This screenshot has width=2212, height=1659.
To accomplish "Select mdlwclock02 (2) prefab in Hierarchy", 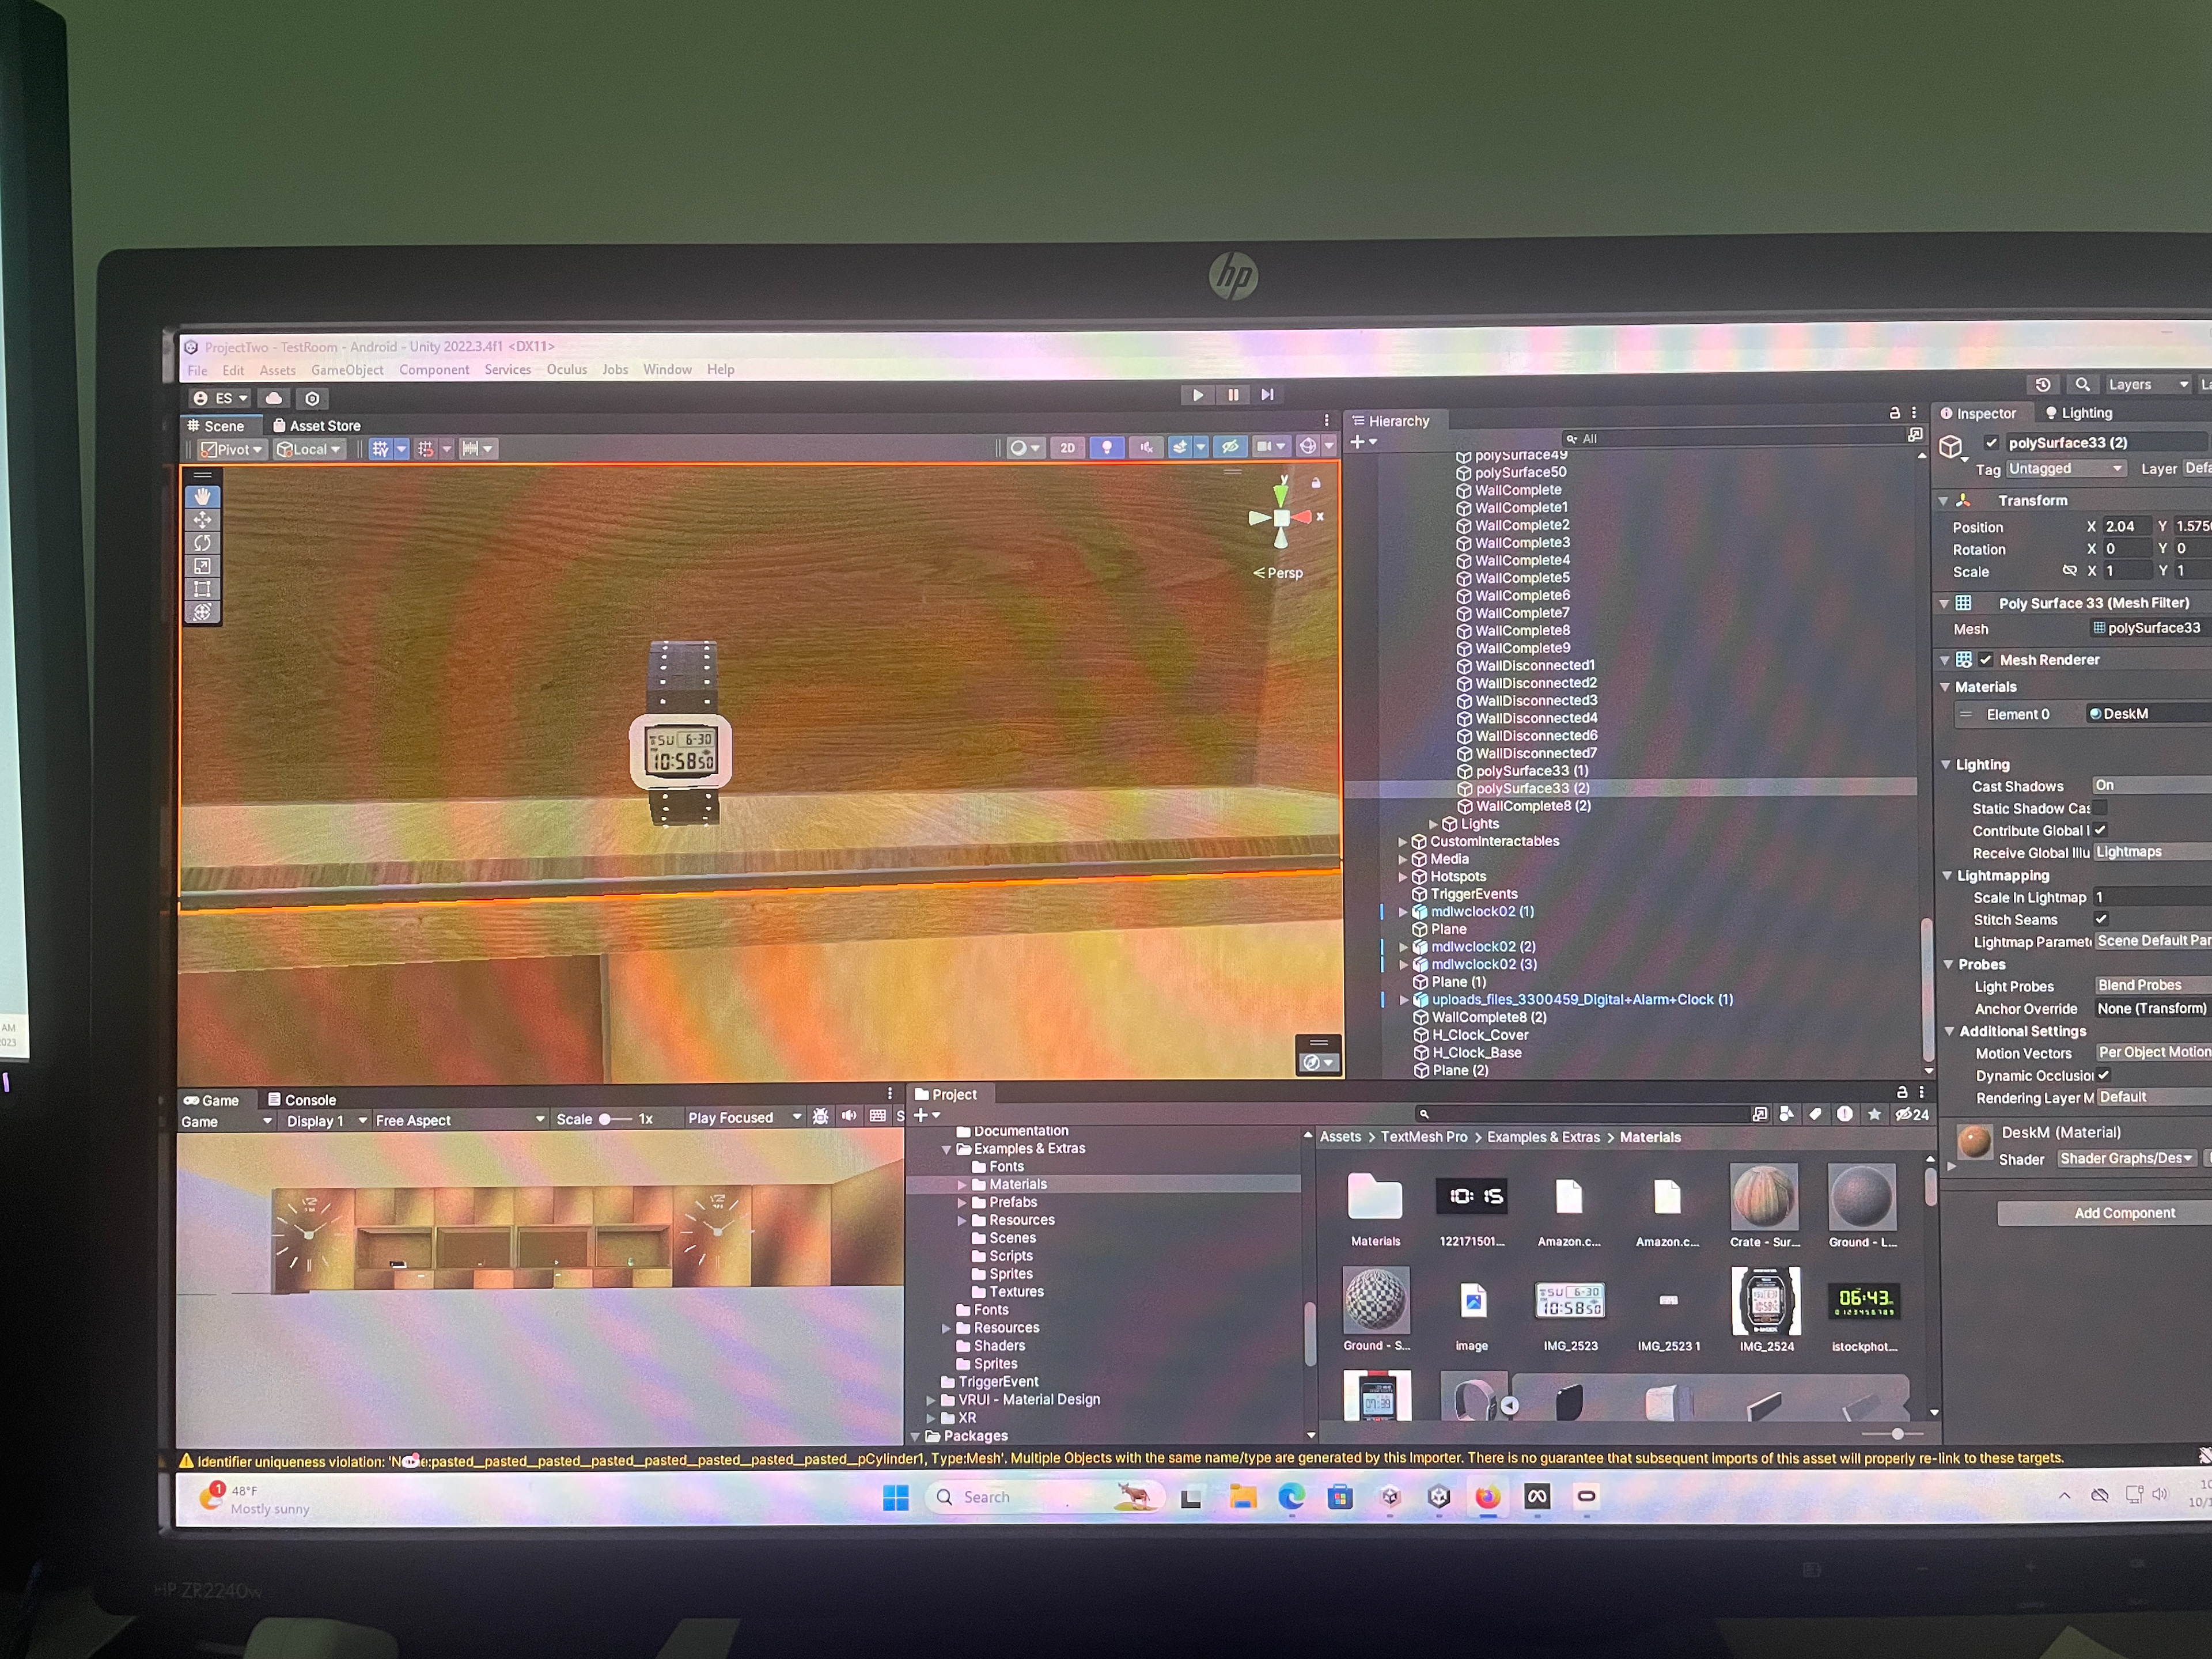I will [x=1482, y=947].
